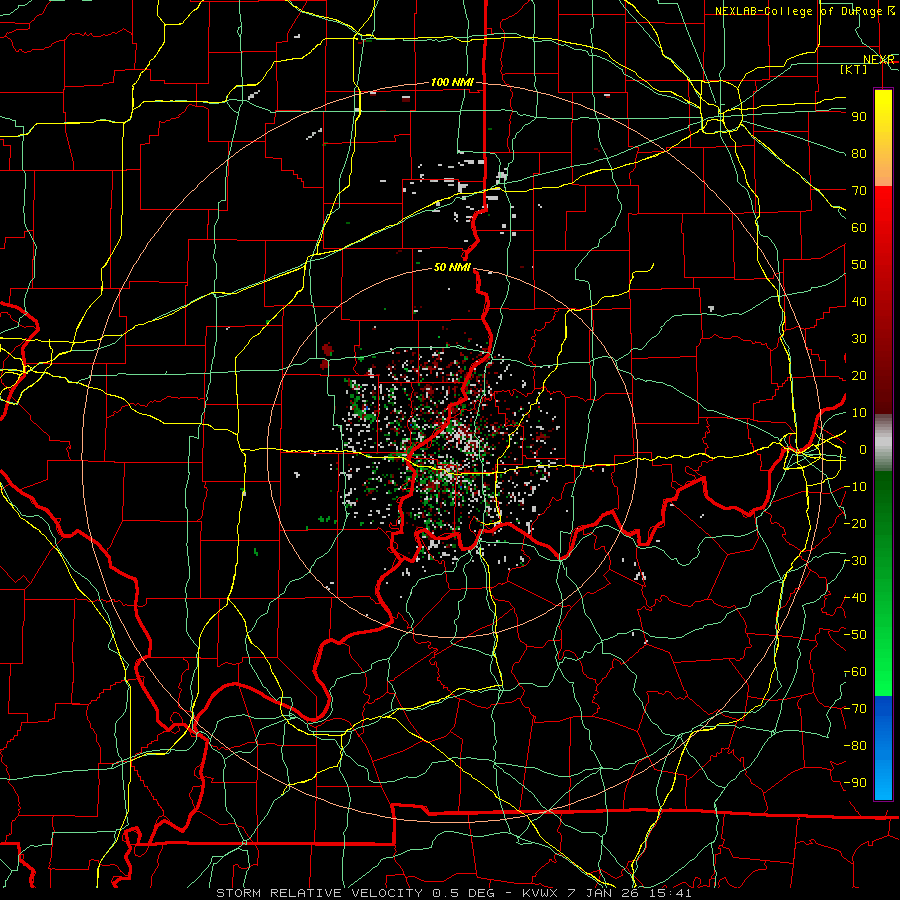Click the positive 10 knot scale label
This screenshot has height=900, width=900.
pos(859,413)
